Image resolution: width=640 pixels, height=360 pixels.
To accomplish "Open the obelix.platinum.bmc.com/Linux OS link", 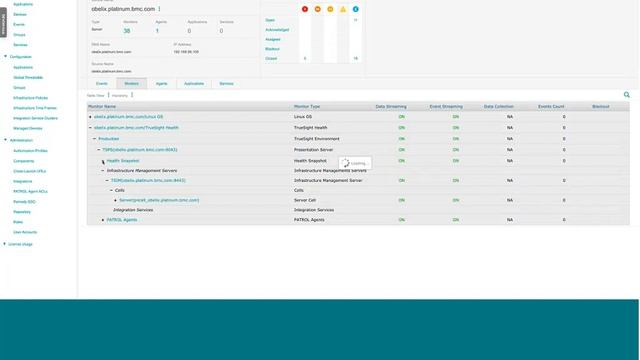I will point(129,117).
